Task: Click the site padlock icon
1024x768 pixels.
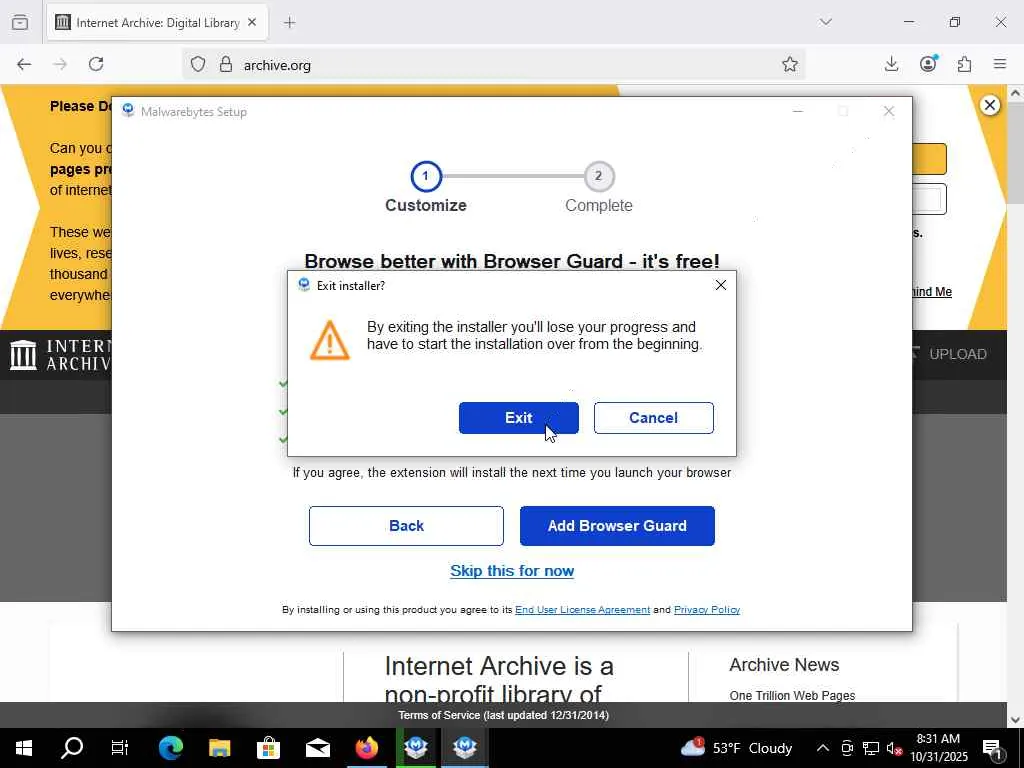Action: [x=226, y=64]
